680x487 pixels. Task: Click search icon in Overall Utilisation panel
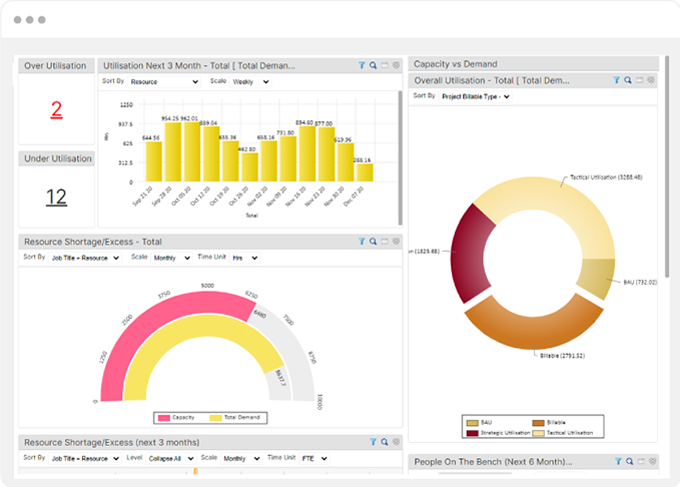coord(628,80)
